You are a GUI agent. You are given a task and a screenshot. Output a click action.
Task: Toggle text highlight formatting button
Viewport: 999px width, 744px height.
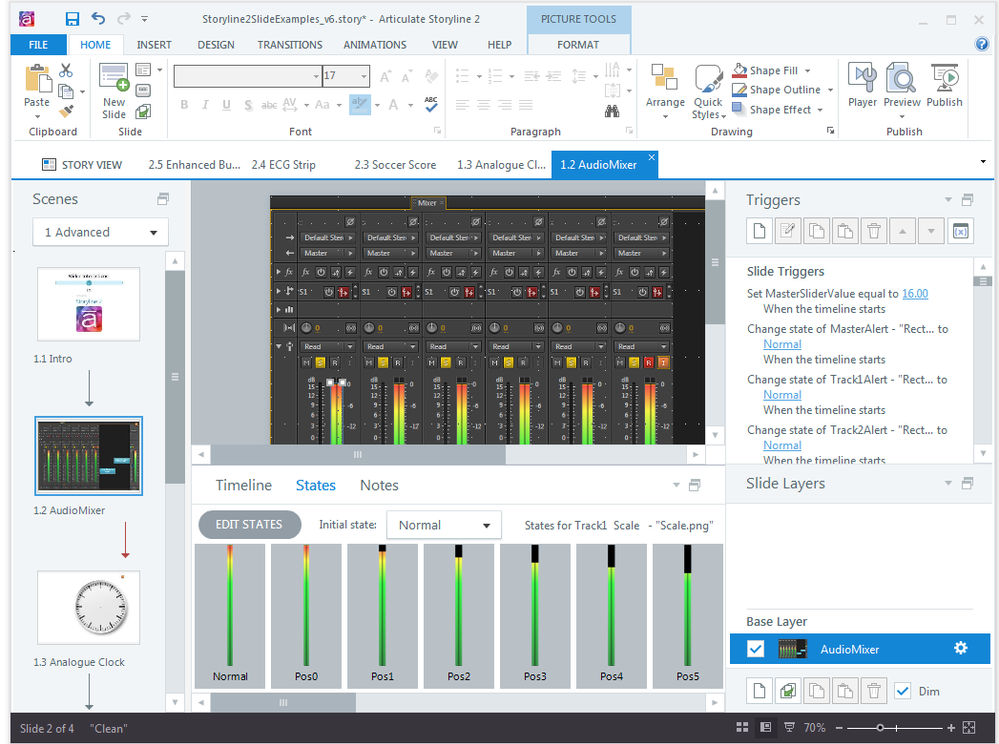click(359, 104)
